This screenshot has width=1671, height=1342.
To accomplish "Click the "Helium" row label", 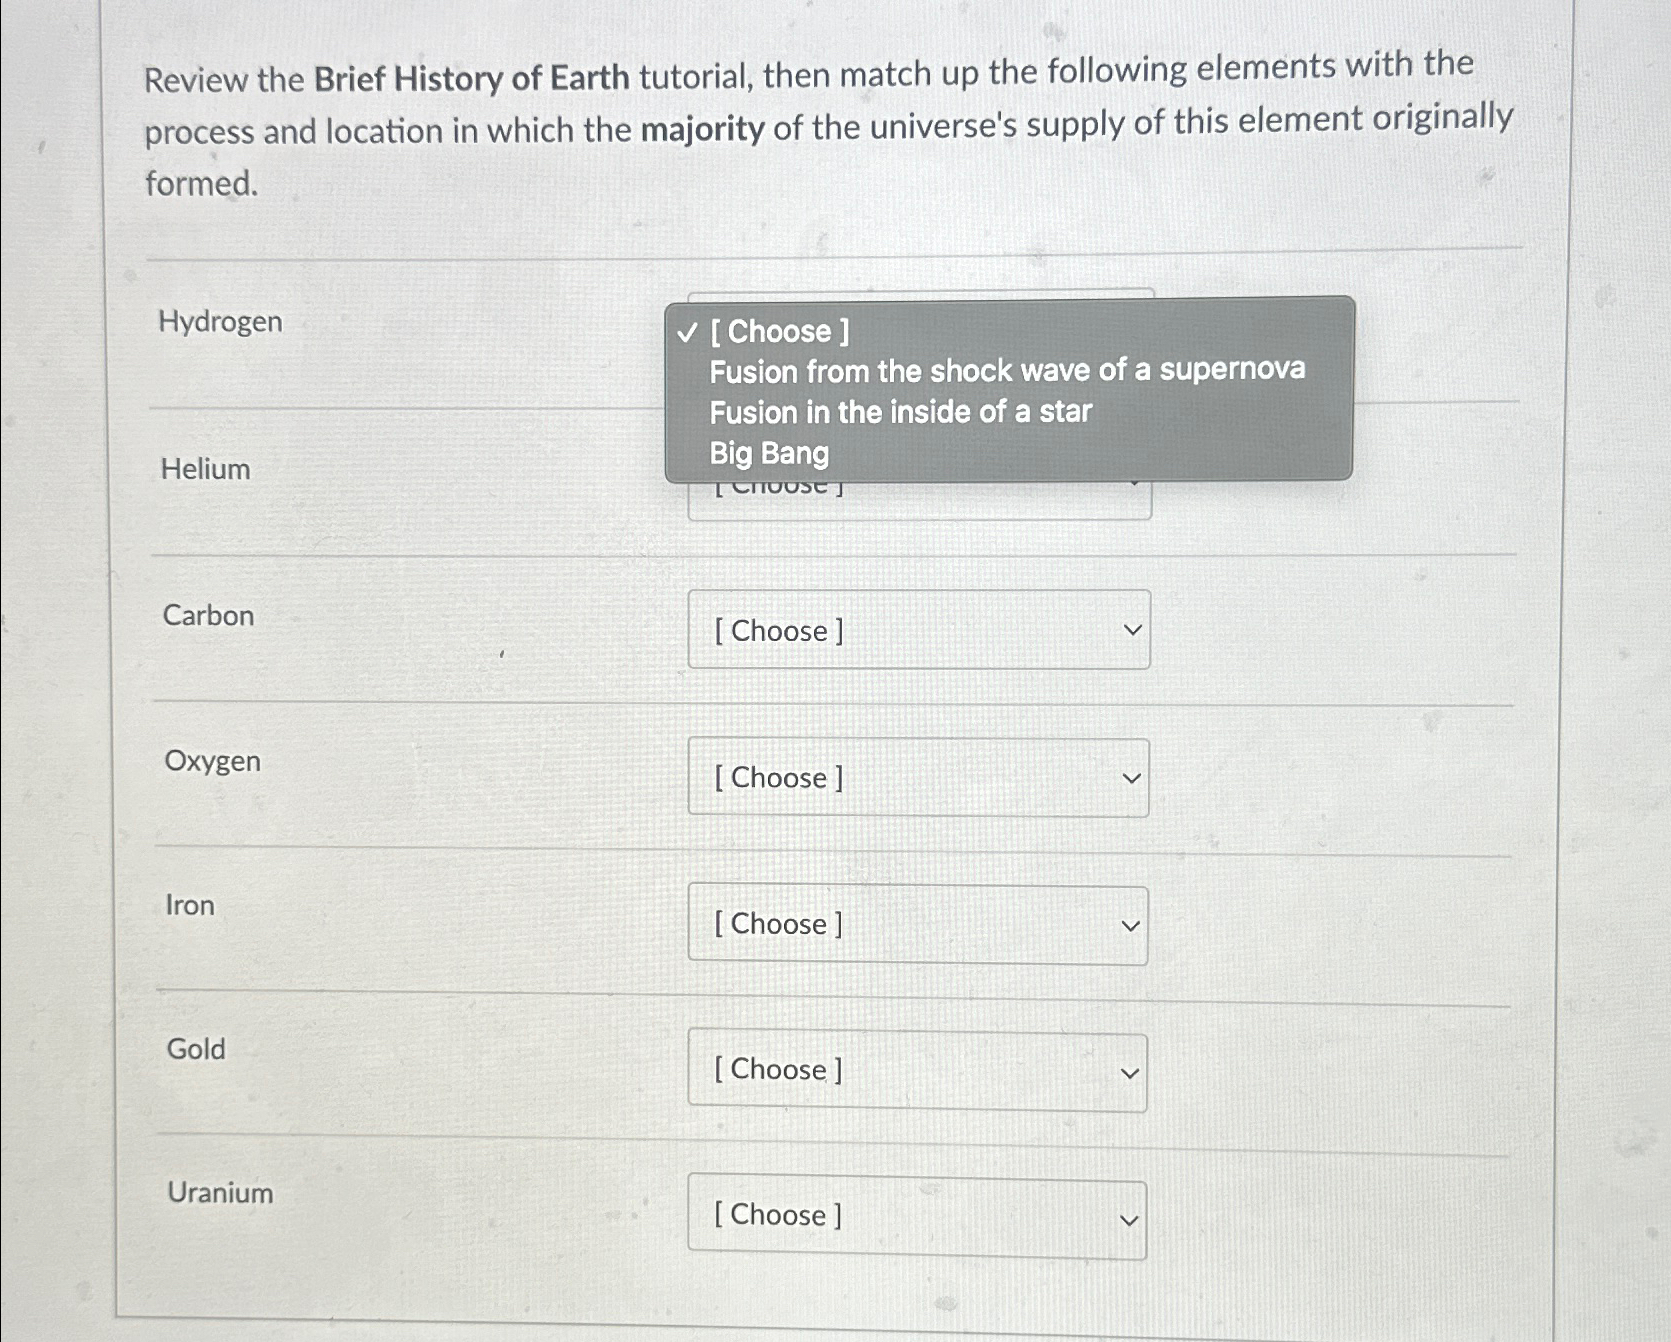I will click(204, 470).
